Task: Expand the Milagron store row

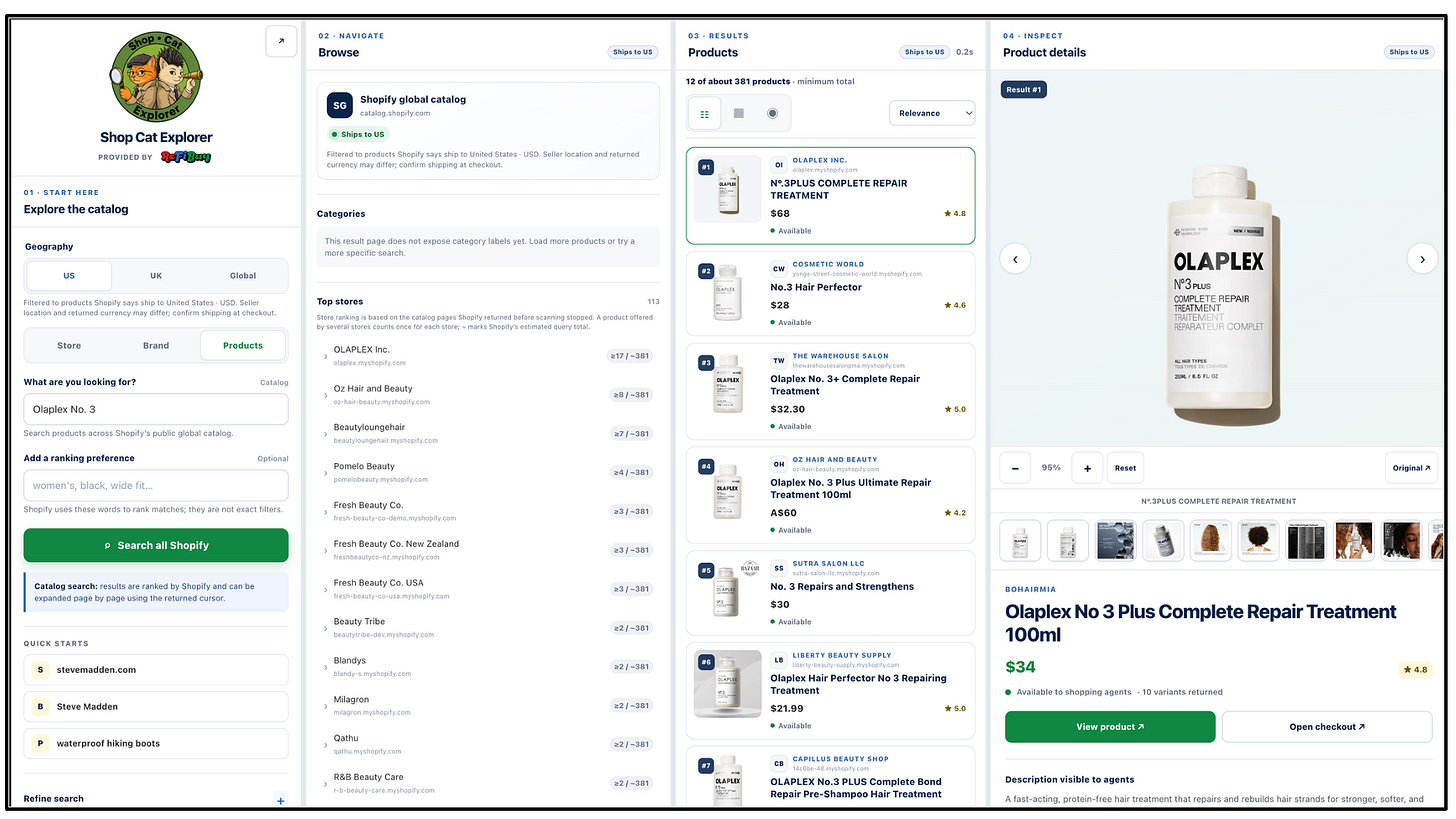Action: [x=326, y=707]
